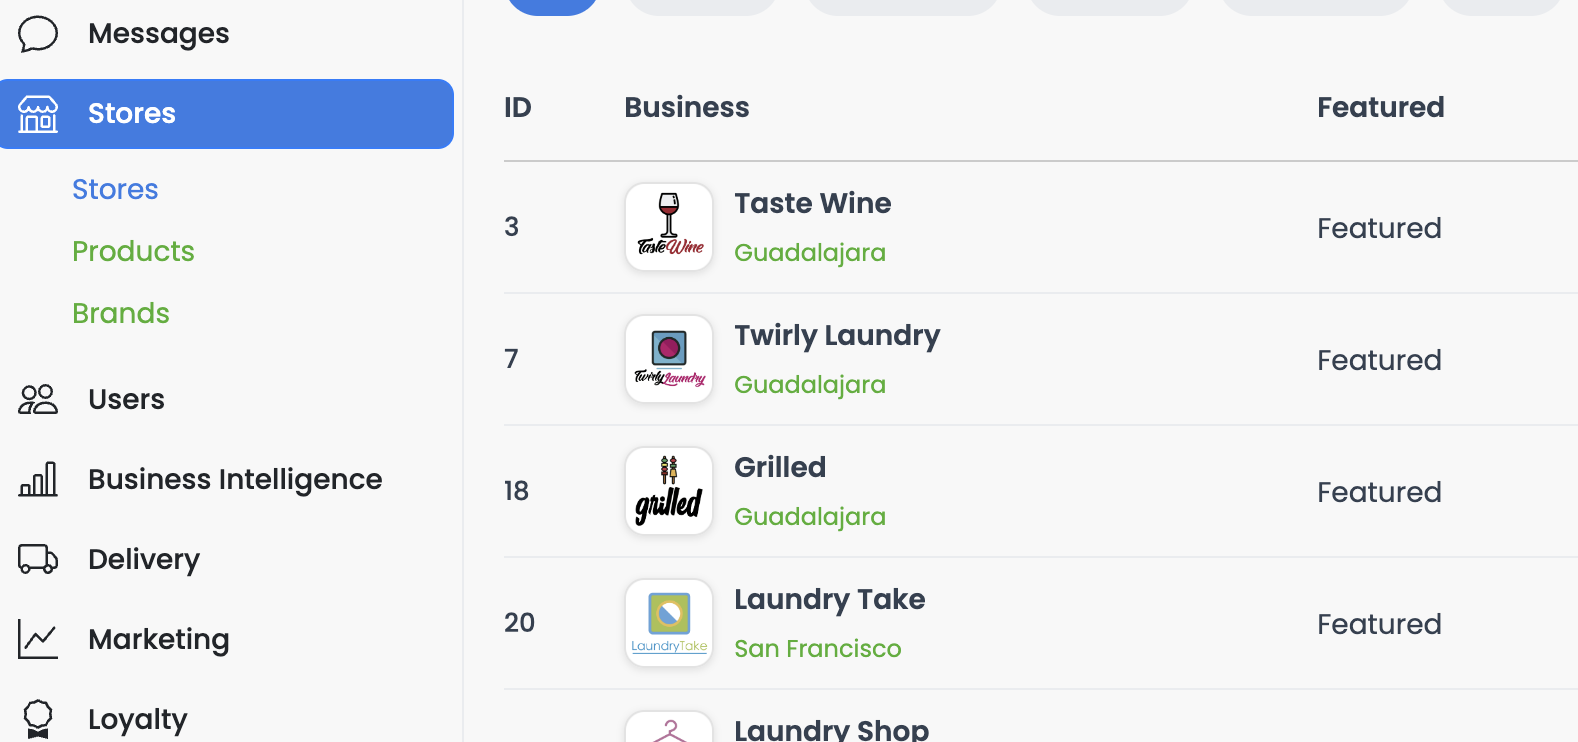Click the Stores storefront icon in sidebar

click(x=38, y=114)
